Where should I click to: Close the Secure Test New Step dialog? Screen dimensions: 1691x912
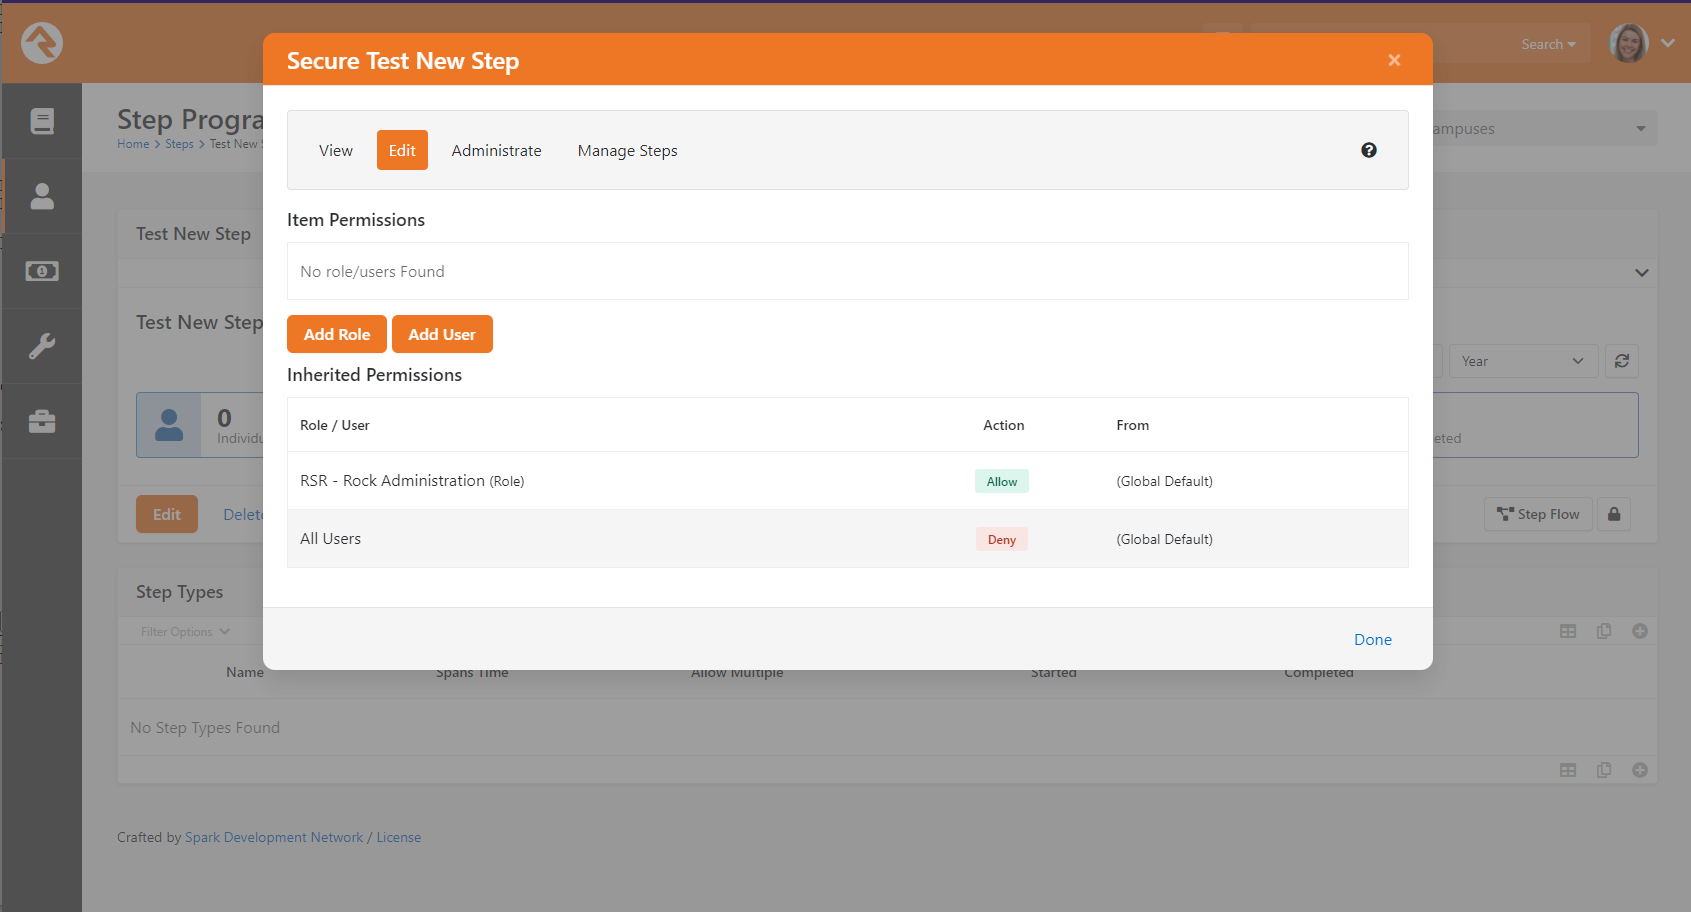point(1394,60)
